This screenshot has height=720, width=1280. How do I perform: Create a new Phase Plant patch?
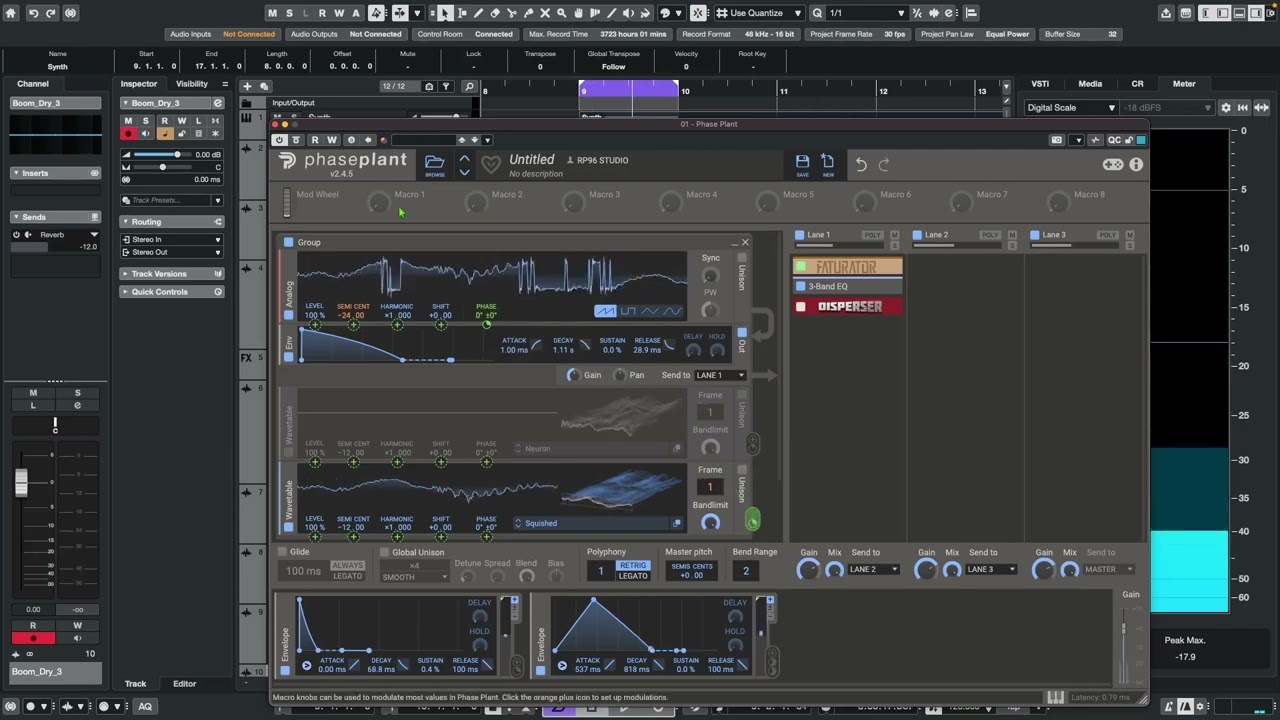click(x=828, y=165)
